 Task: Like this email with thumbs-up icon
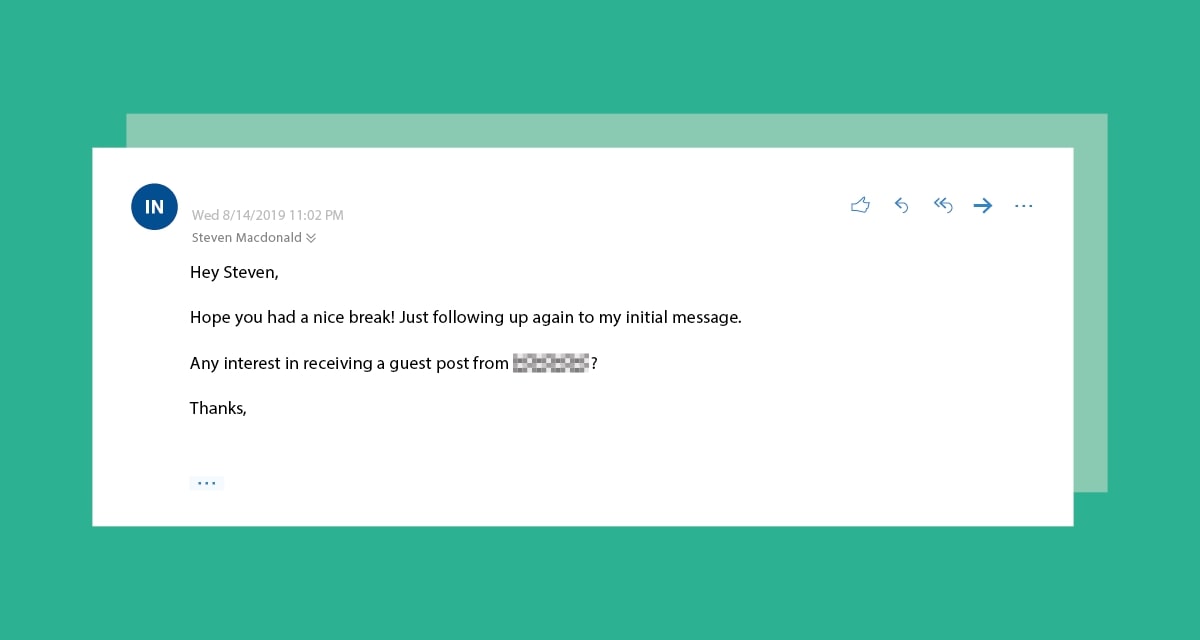coord(860,205)
